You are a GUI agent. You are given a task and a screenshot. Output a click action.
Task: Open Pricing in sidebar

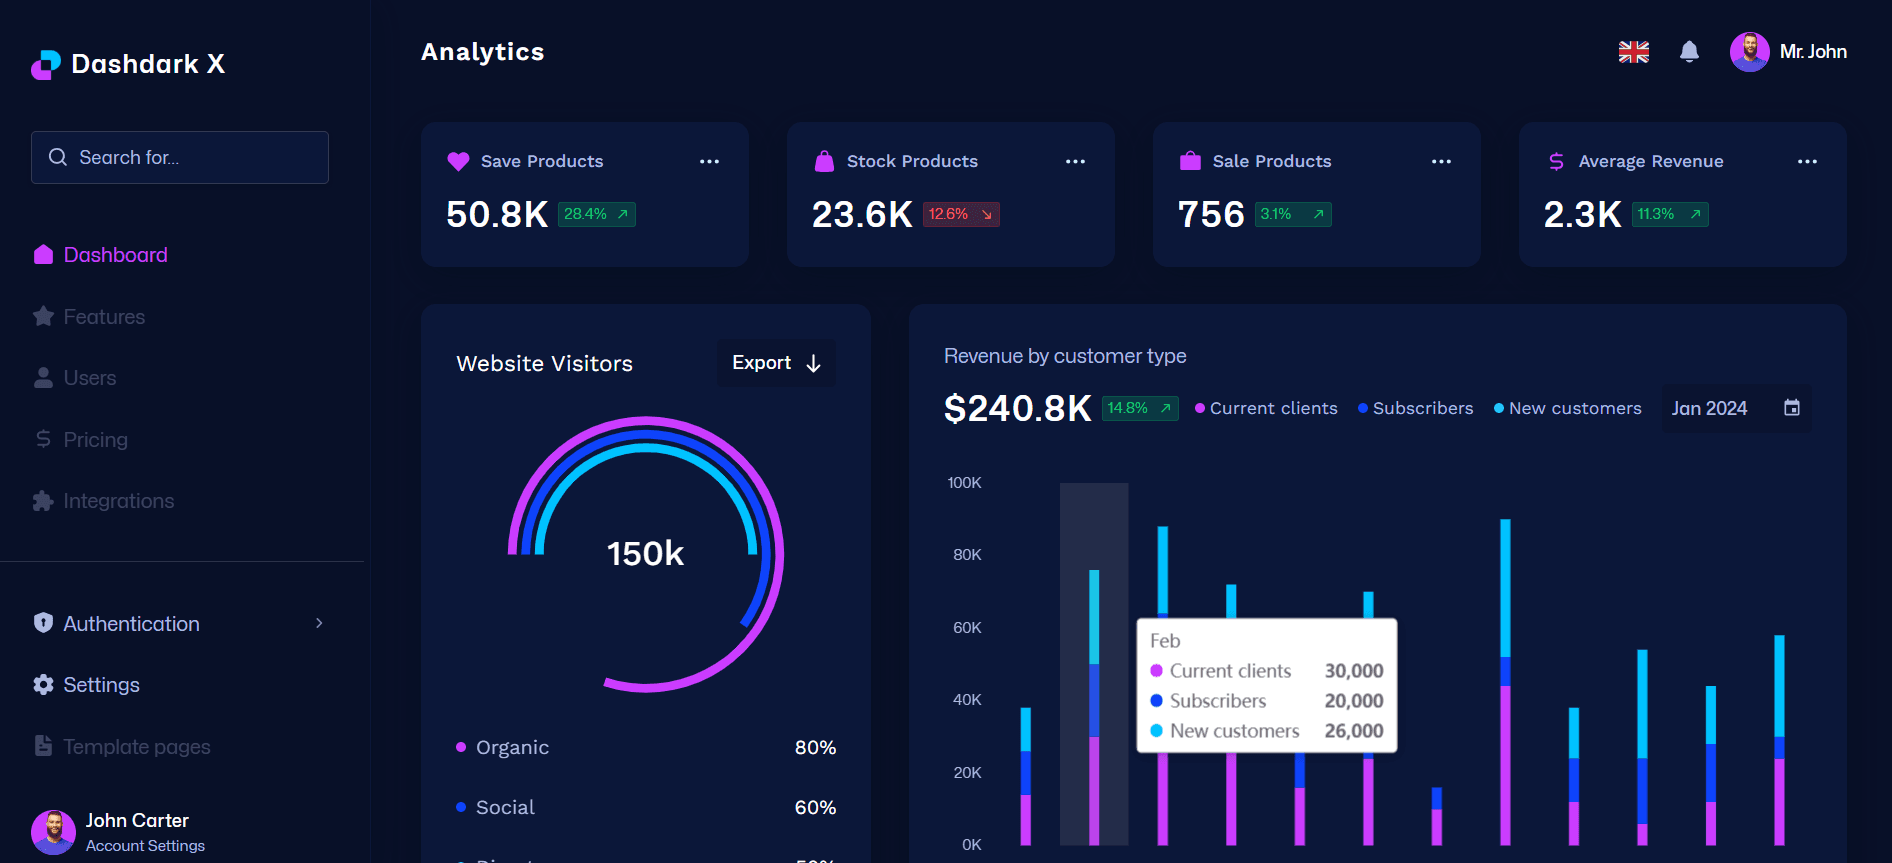pos(95,439)
